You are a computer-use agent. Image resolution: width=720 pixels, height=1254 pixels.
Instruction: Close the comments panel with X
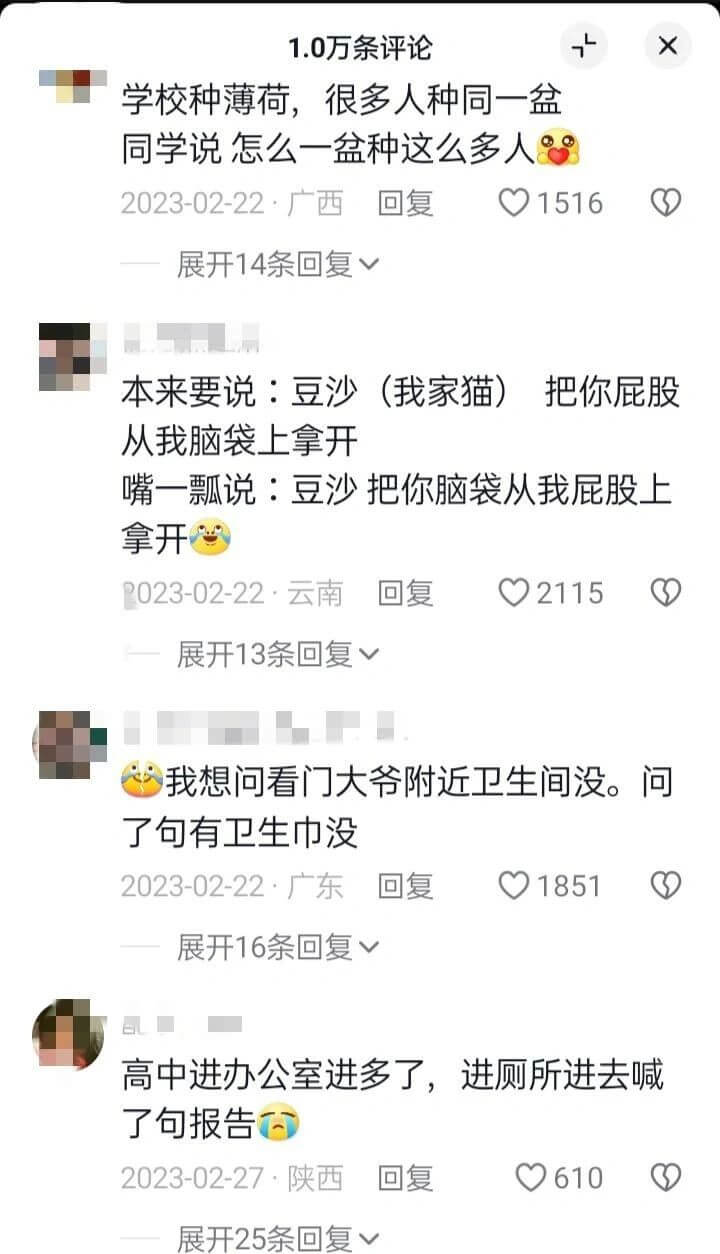click(x=668, y=45)
